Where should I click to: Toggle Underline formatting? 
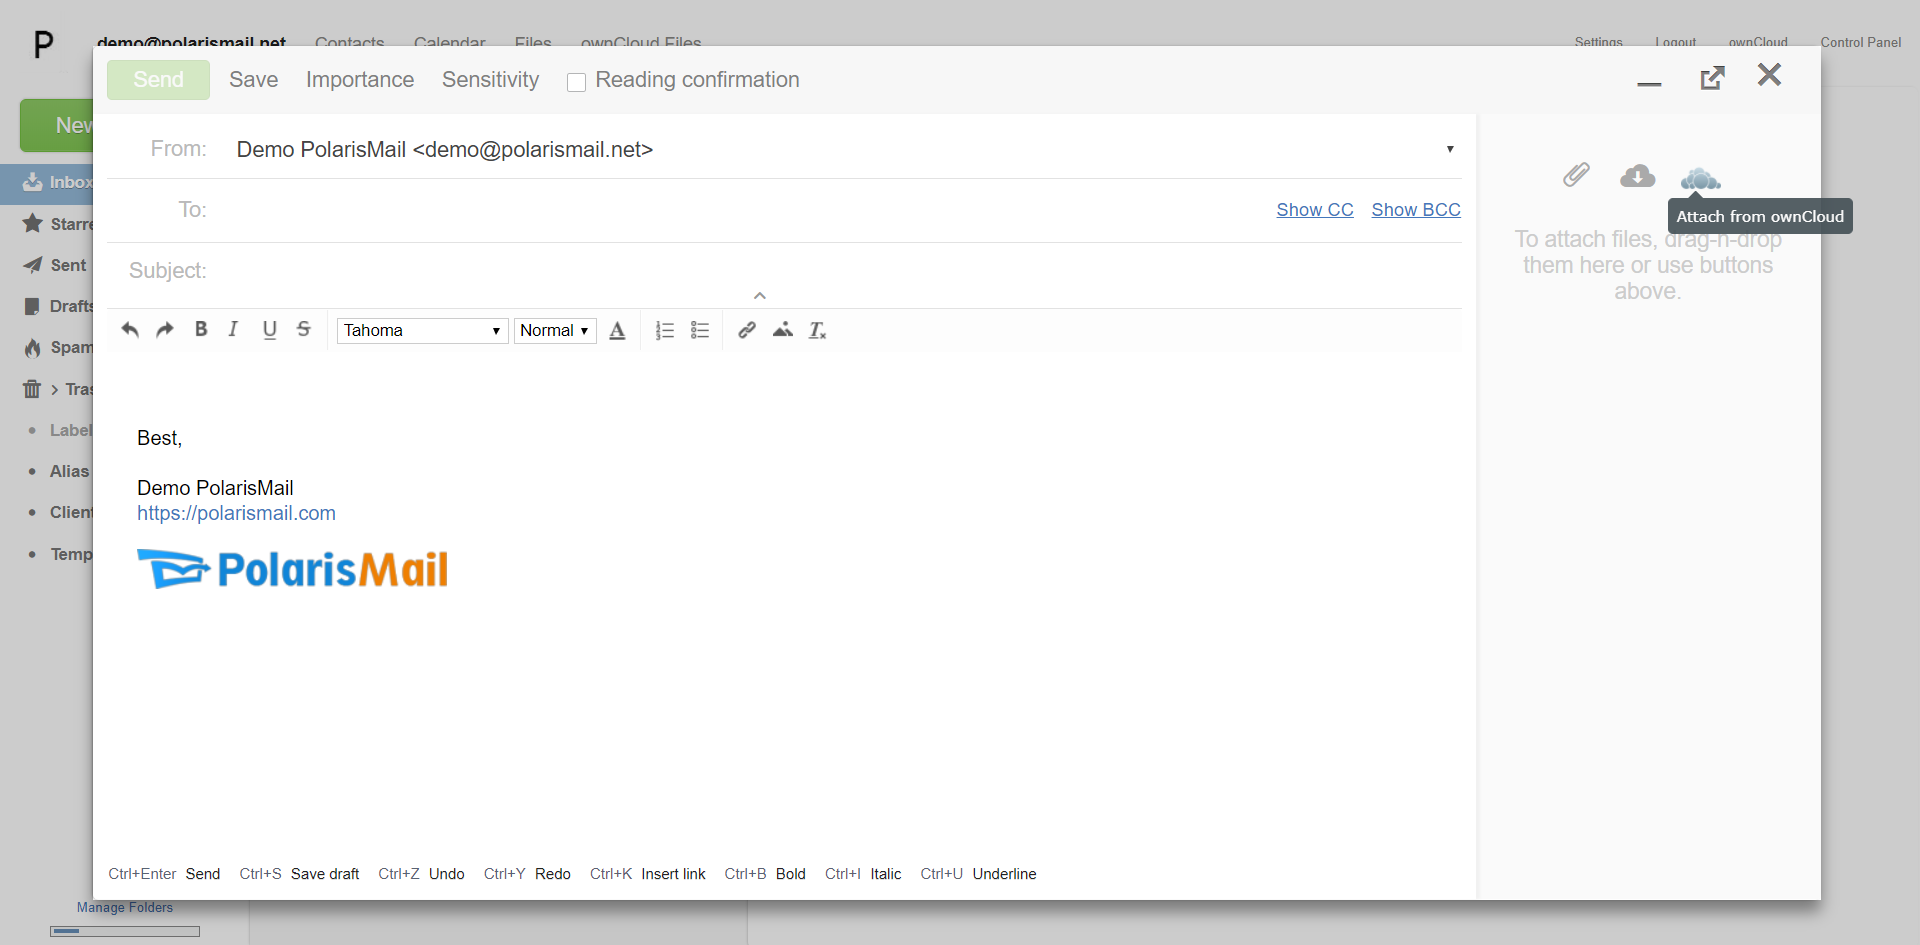pyautogui.click(x=269, y=330)
